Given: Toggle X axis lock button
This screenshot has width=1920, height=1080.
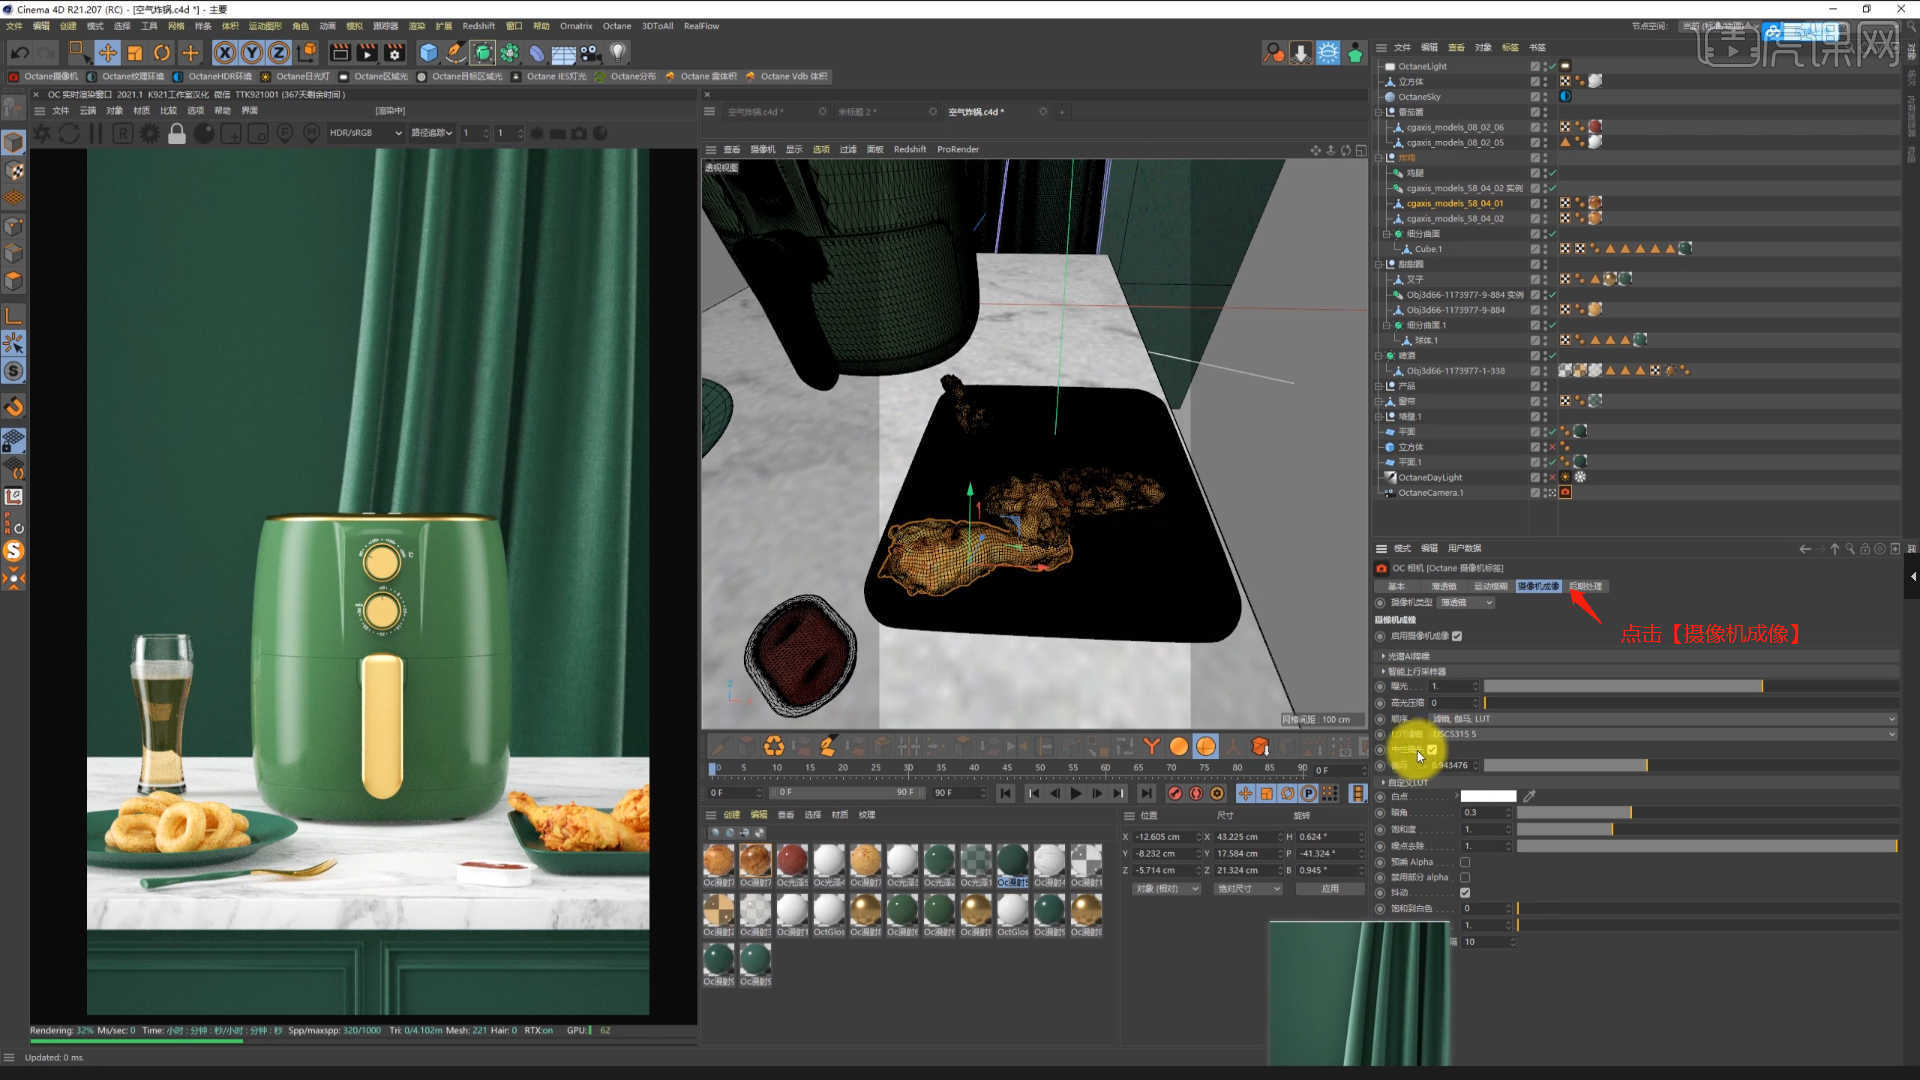Looking at the screenshot, I should (225, 53).
